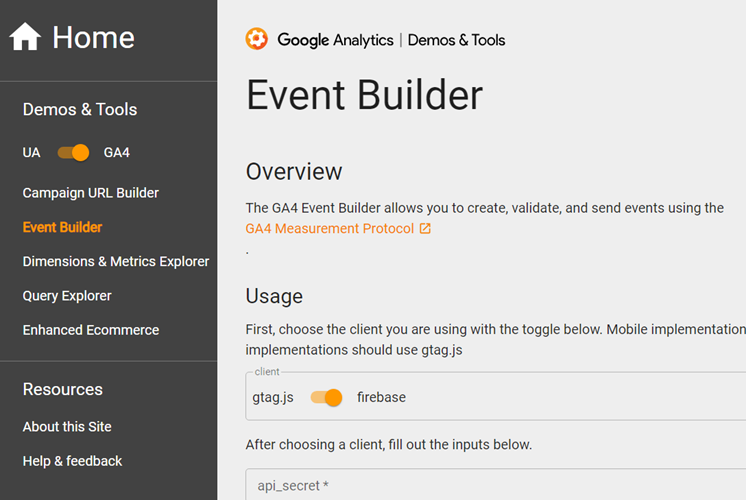Click the external-link icon beside GA4 Measurement Protocol
The image size is (746, 500).
coord(425,229)
